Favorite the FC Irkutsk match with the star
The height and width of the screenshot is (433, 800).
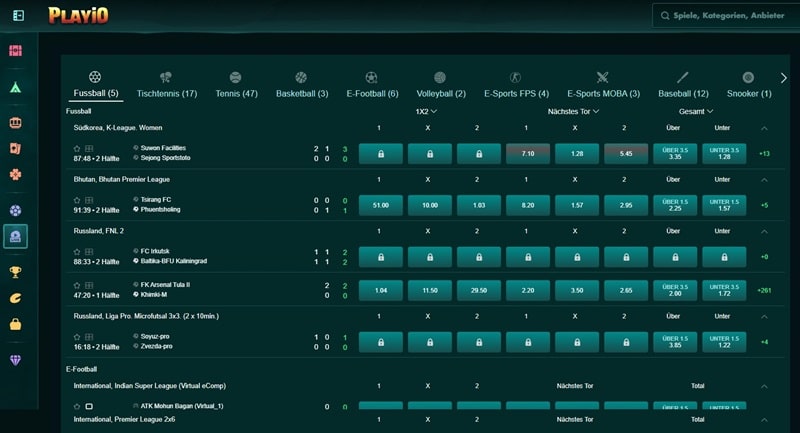(x=77, y=251)
